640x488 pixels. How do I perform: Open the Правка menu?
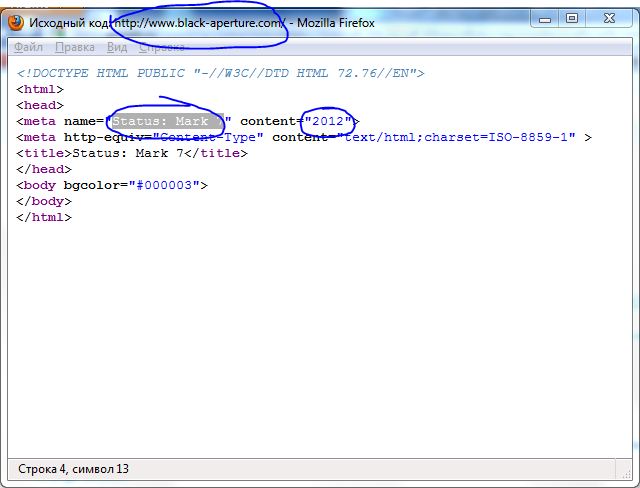pos(75,48)
